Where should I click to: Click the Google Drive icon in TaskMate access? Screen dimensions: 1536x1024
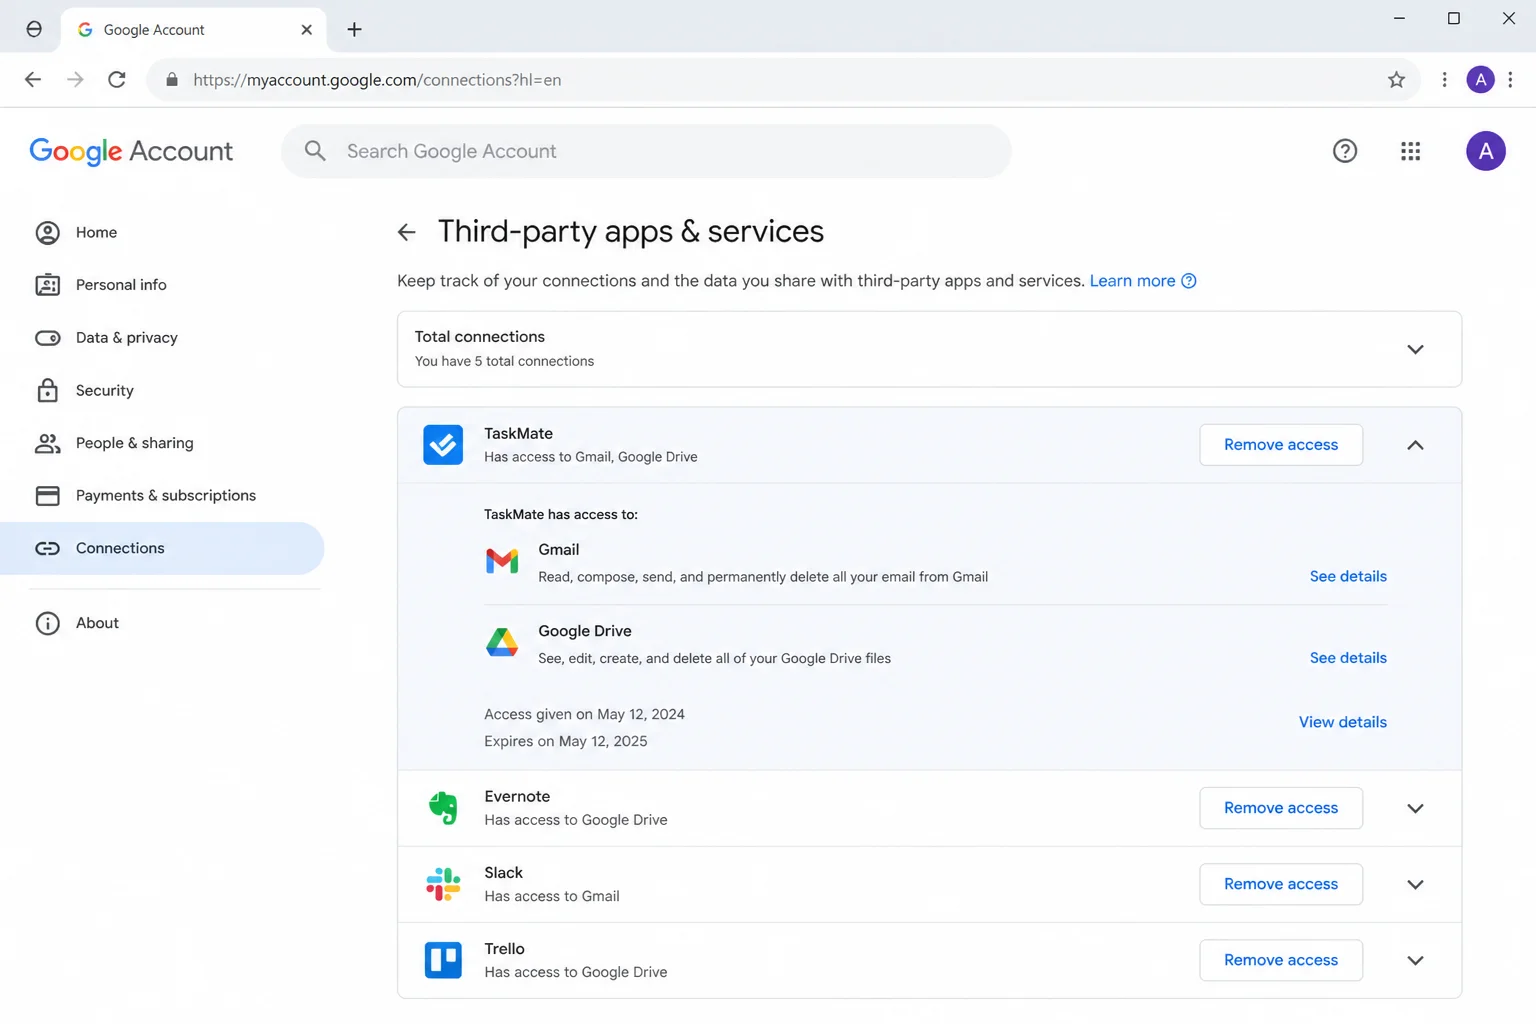pos(502,642)
